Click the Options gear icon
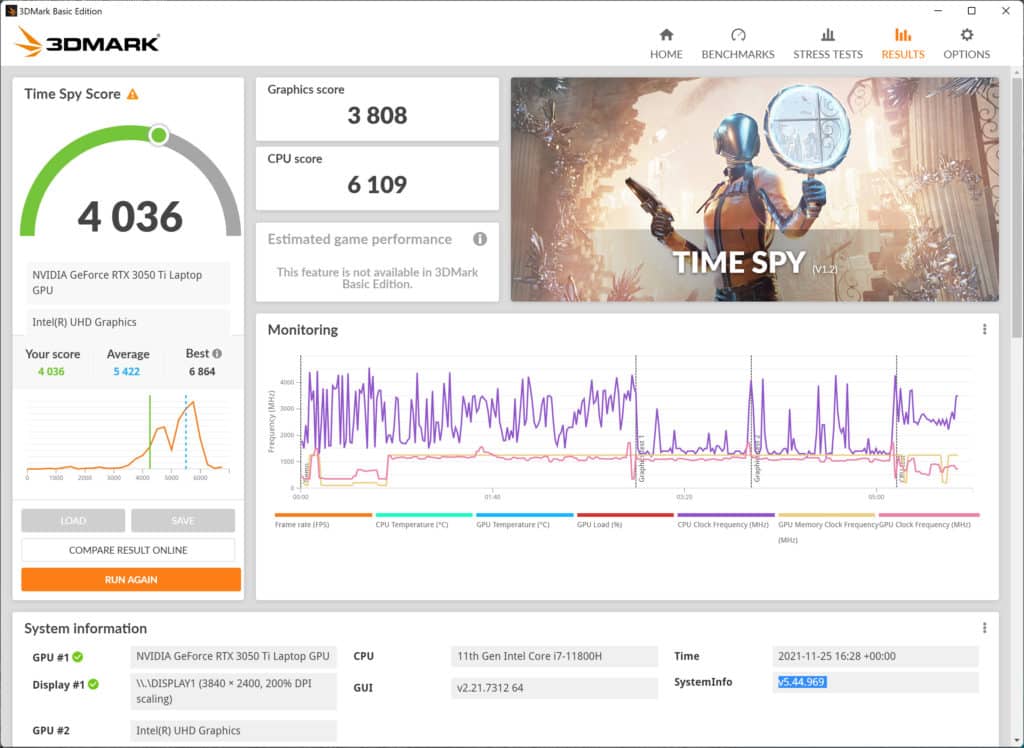 coord(967,35)
